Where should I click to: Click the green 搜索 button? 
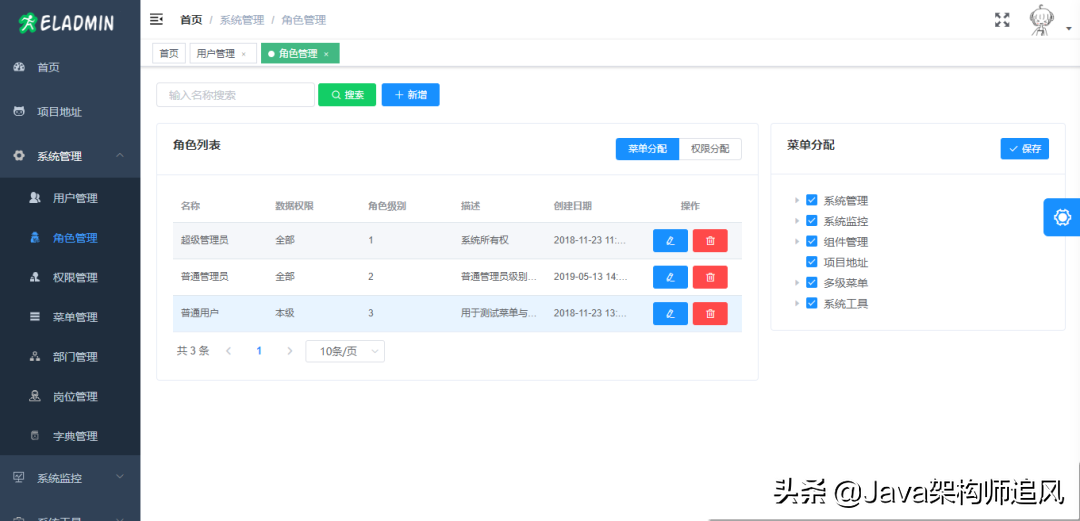(347, 95)
